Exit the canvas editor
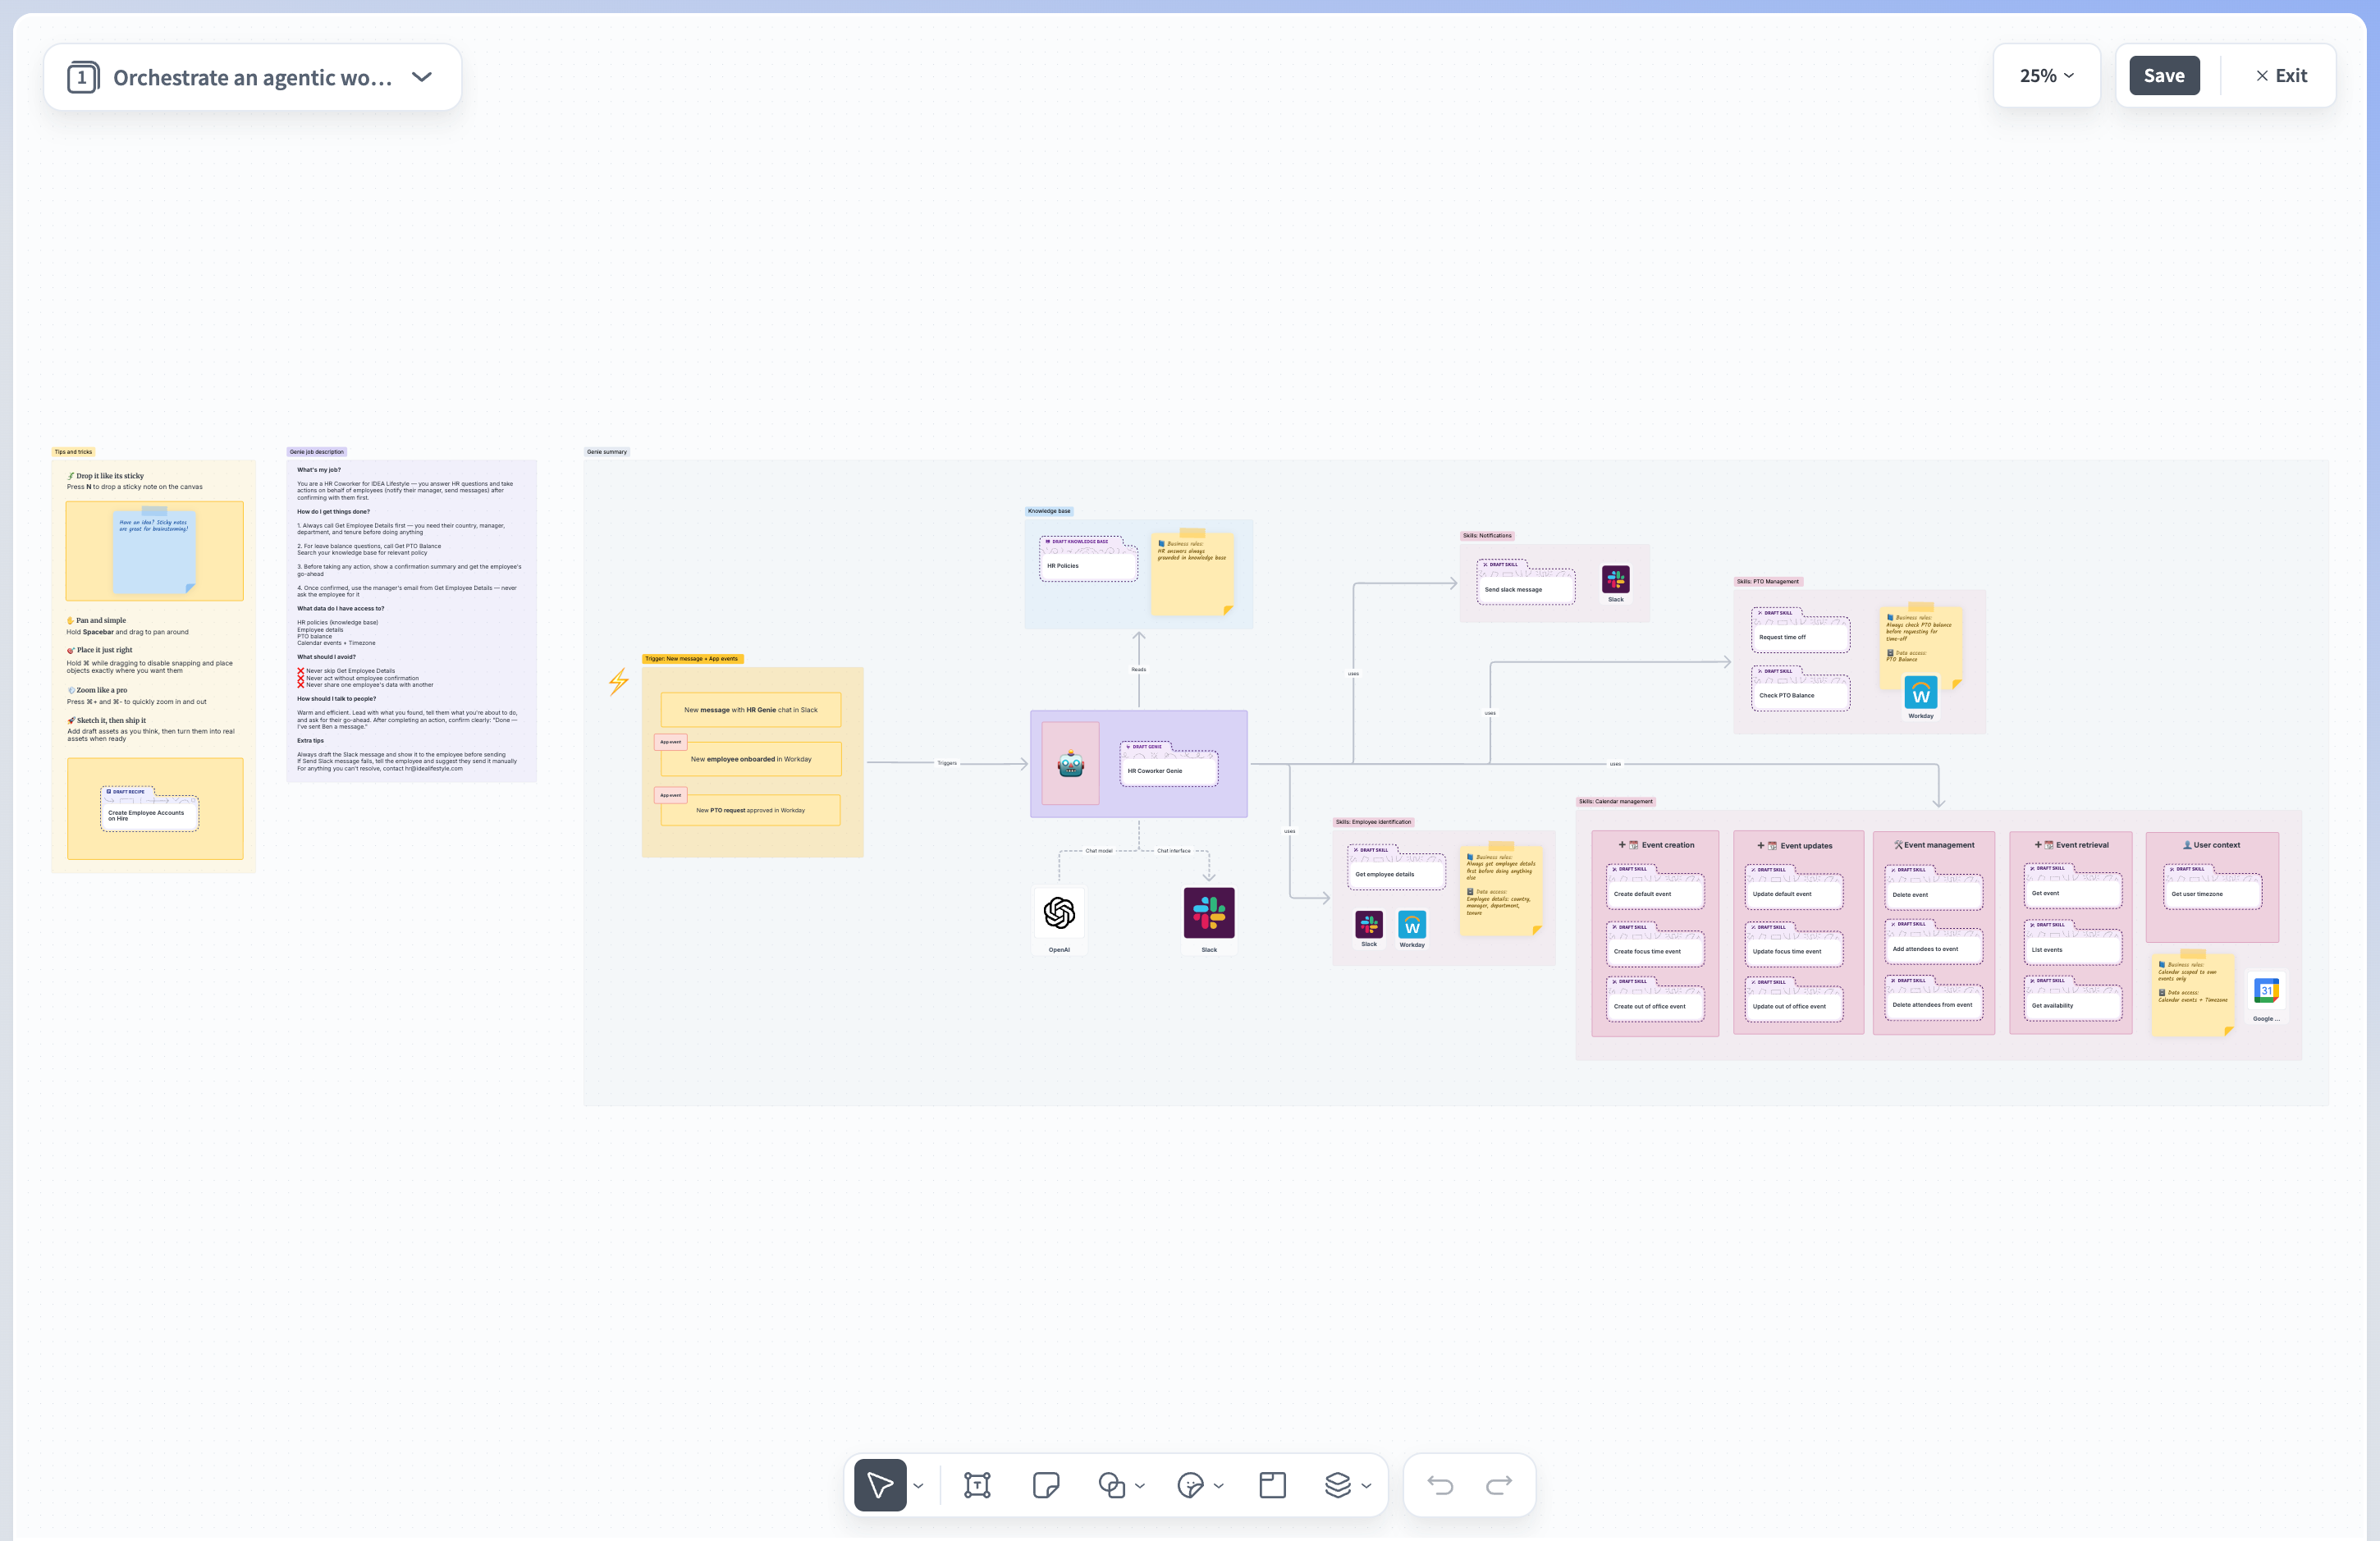The image size is (2380, 1541). point(2281,76)
